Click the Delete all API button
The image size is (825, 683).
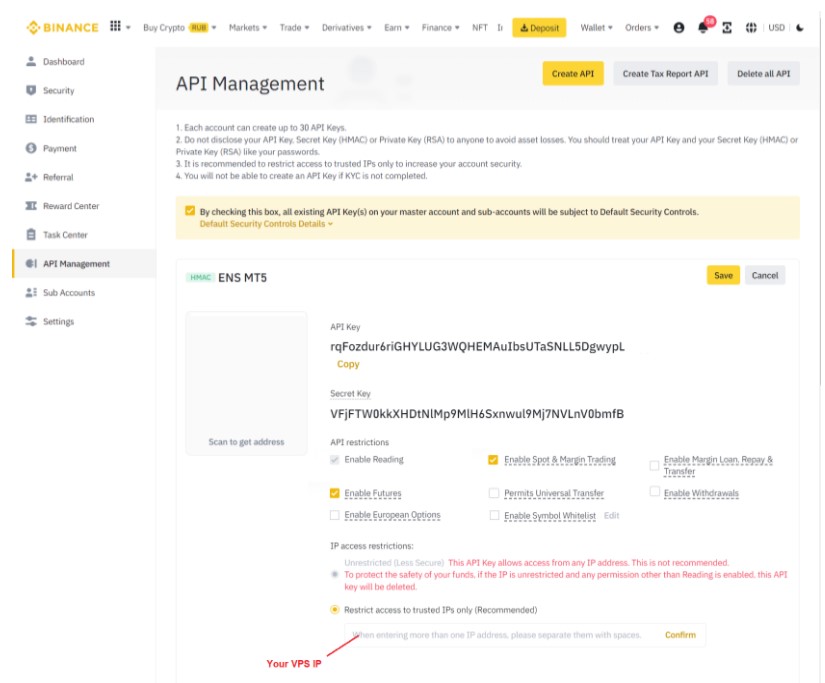tap(763, 74)
